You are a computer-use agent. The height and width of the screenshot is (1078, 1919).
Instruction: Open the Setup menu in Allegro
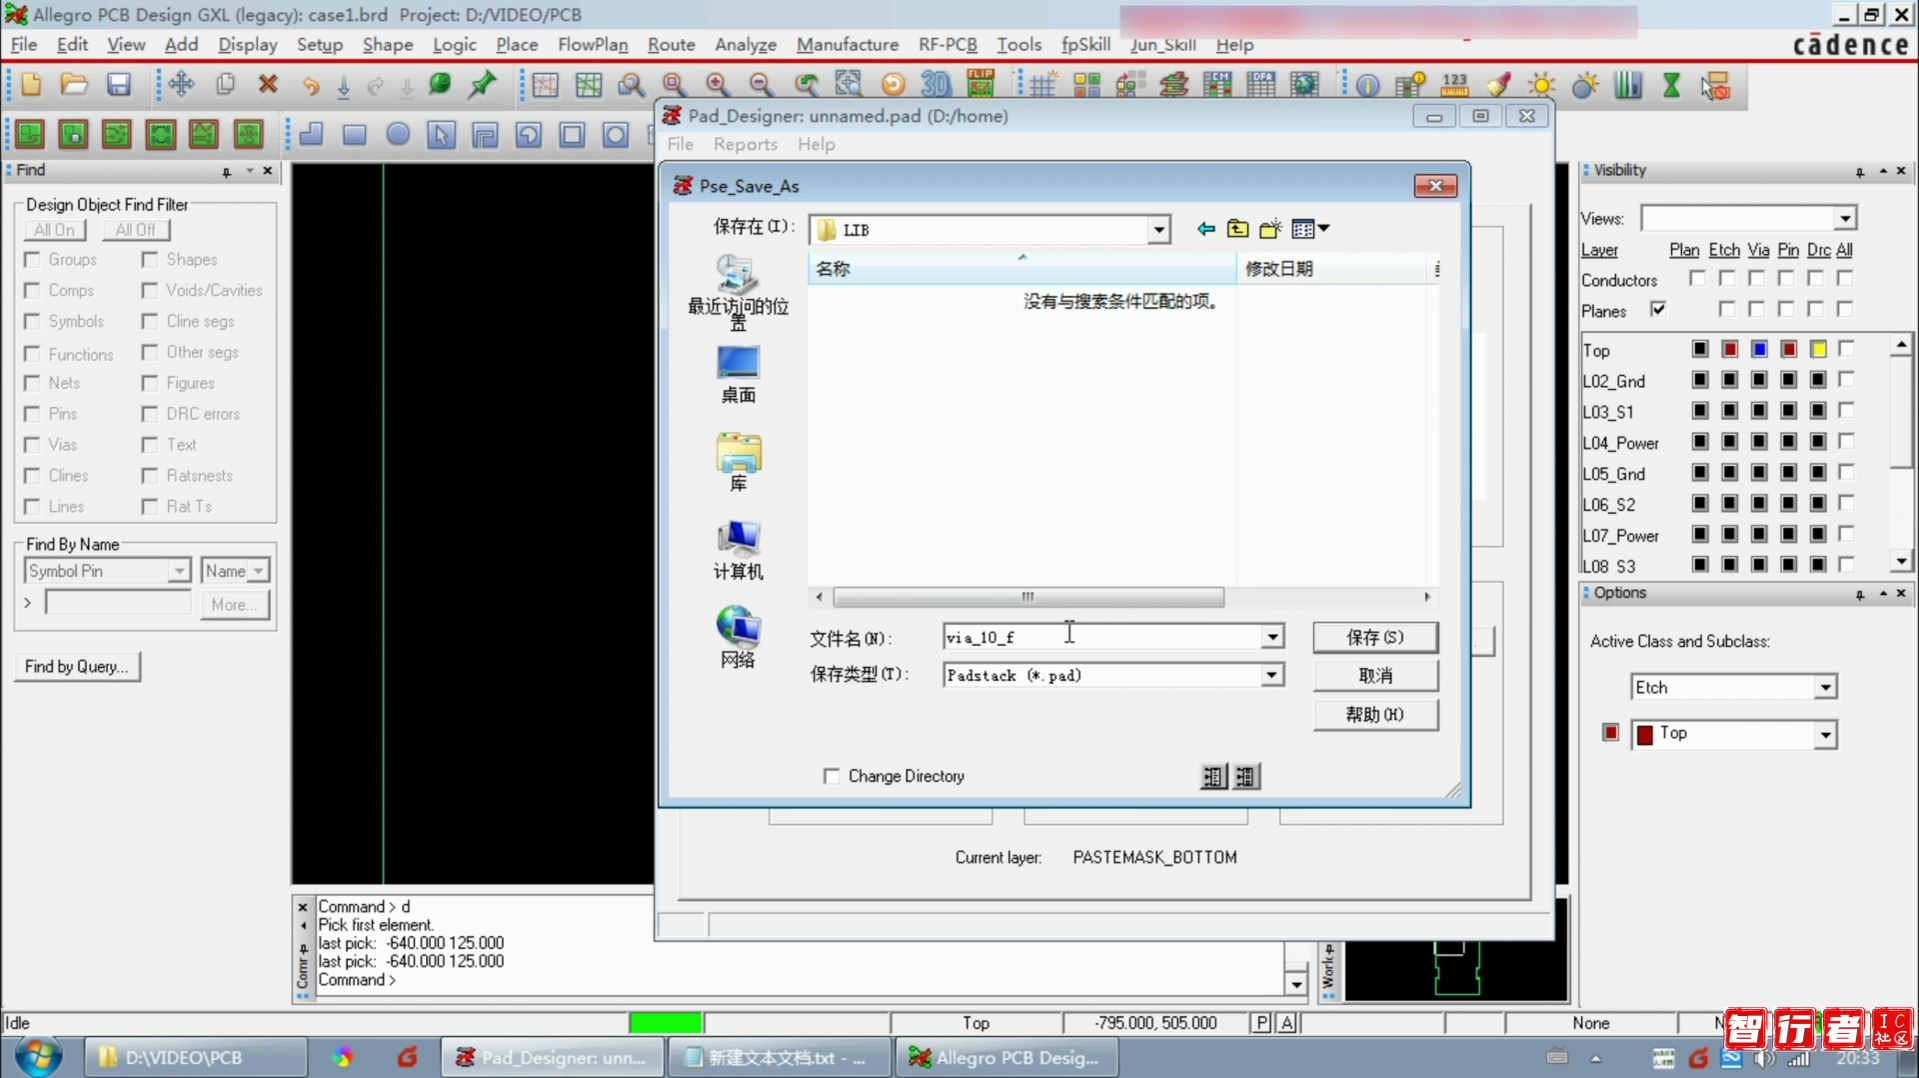click(x=320, y=45)
